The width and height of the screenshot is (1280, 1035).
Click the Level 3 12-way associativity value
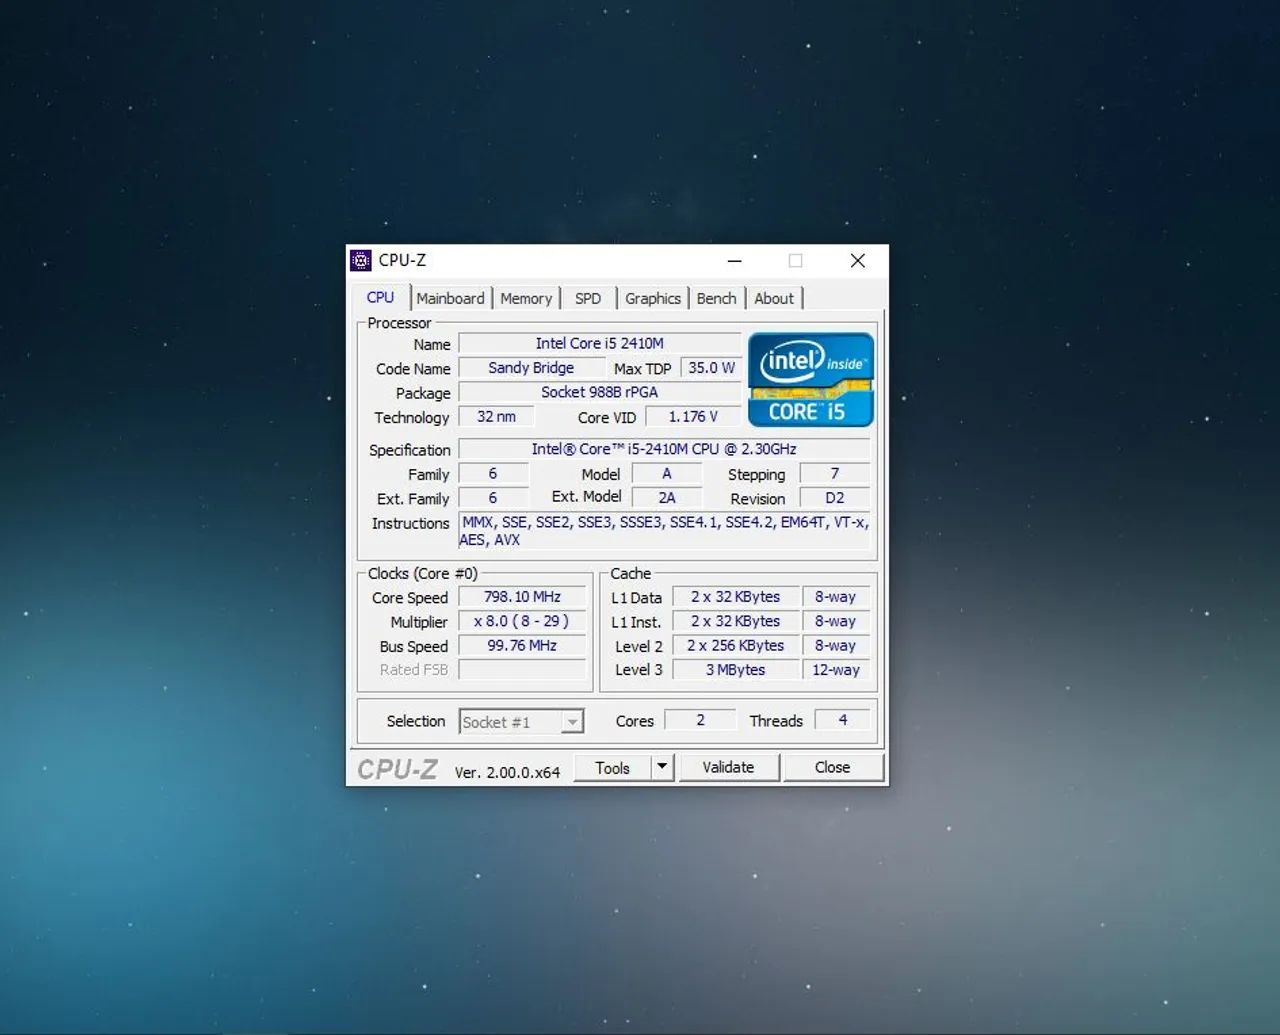point(836,670)
